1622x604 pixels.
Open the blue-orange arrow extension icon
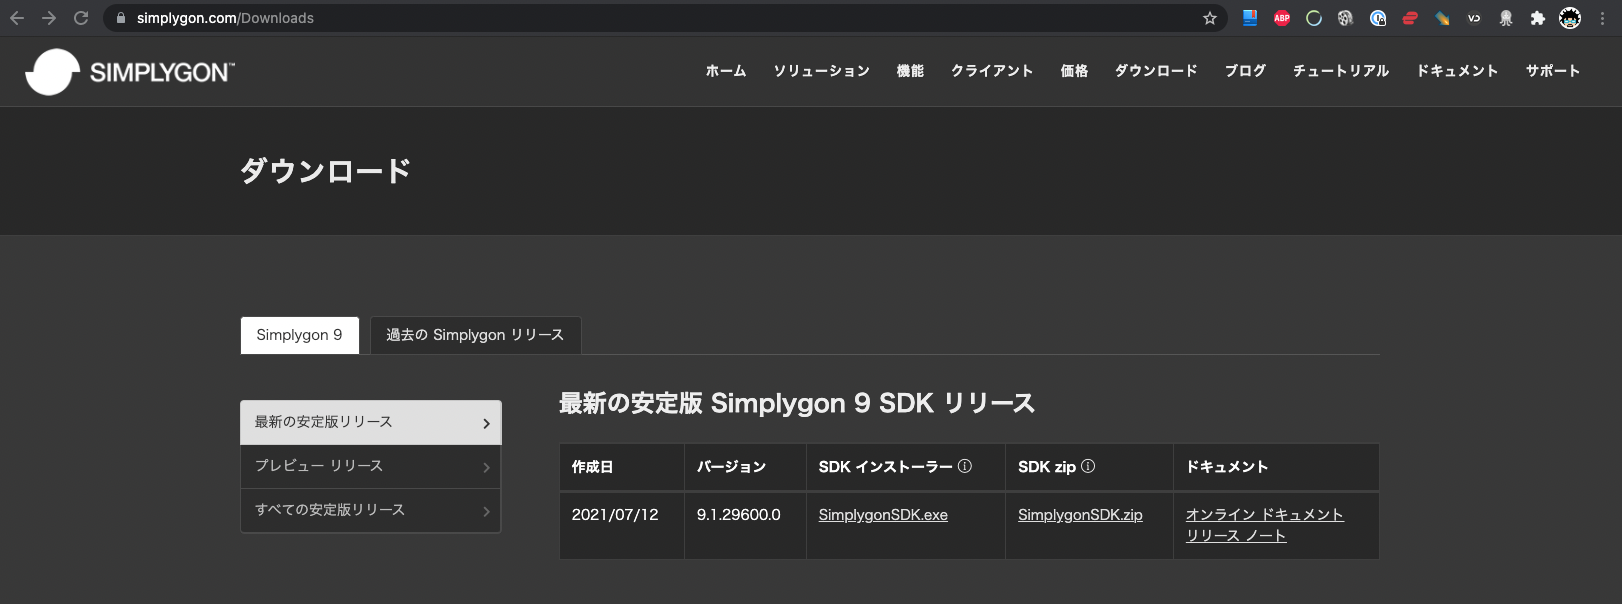click(1442, 18)
